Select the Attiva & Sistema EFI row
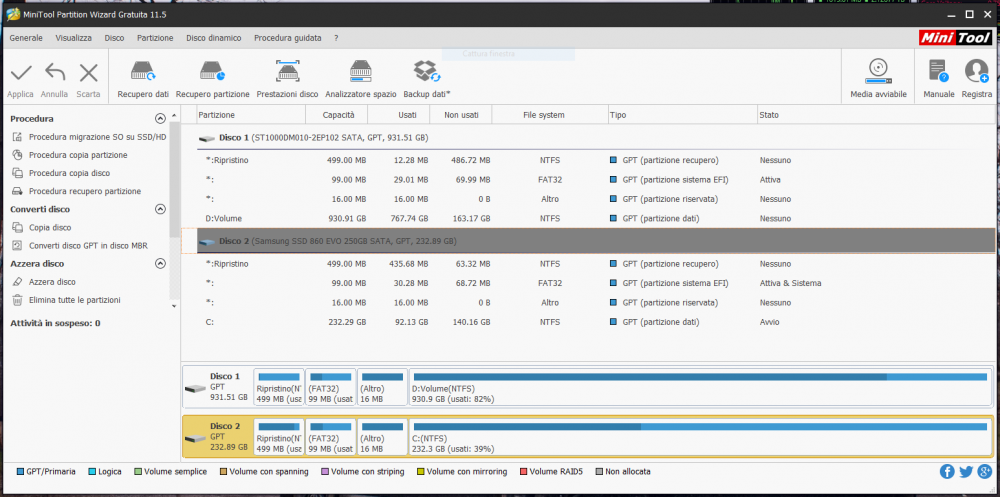 coord(596,283)
